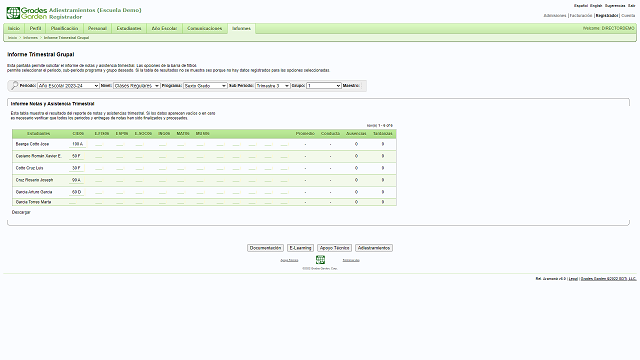This screenshot has width=640, height=360.
Task: Click the right small link beside footer logo
Action: (x=351, y=260)
